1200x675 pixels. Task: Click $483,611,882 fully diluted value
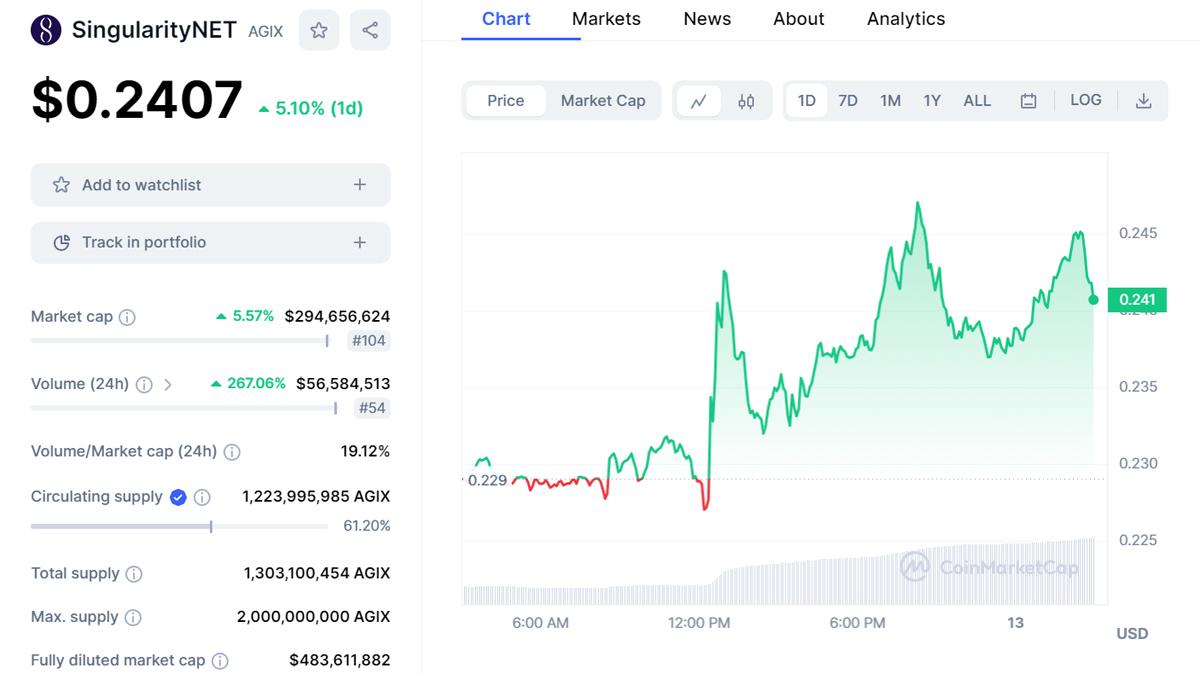(340, 660)
